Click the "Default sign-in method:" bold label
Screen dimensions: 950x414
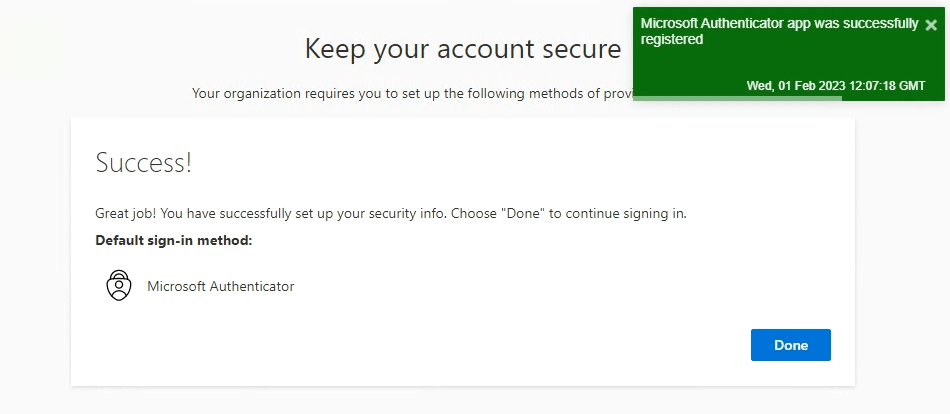[174, 240]
